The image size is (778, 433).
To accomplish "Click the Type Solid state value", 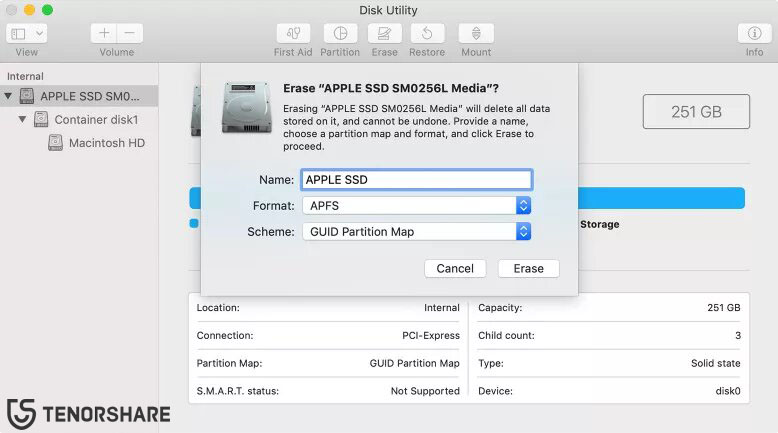I will coord(715,363).
